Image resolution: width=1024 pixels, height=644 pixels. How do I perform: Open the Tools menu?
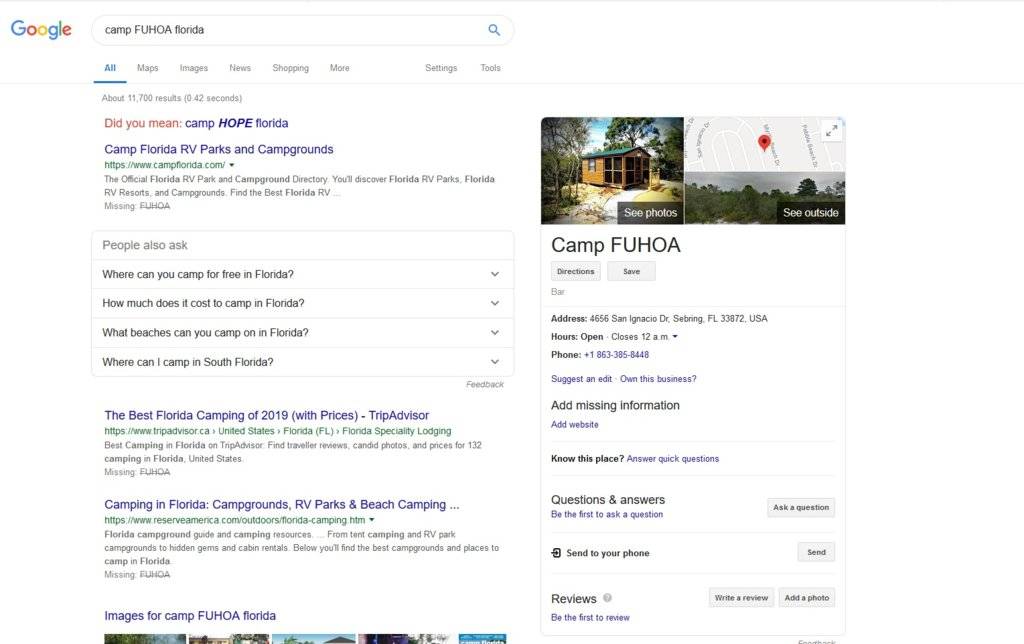point(490,68)
